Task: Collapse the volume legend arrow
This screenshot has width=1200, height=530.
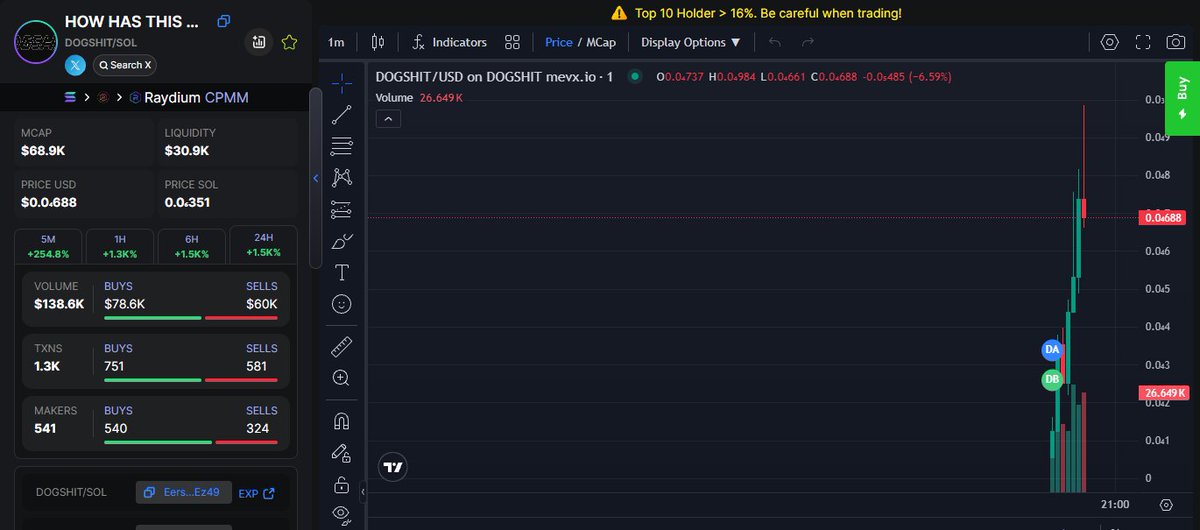Action: point(389,119)
